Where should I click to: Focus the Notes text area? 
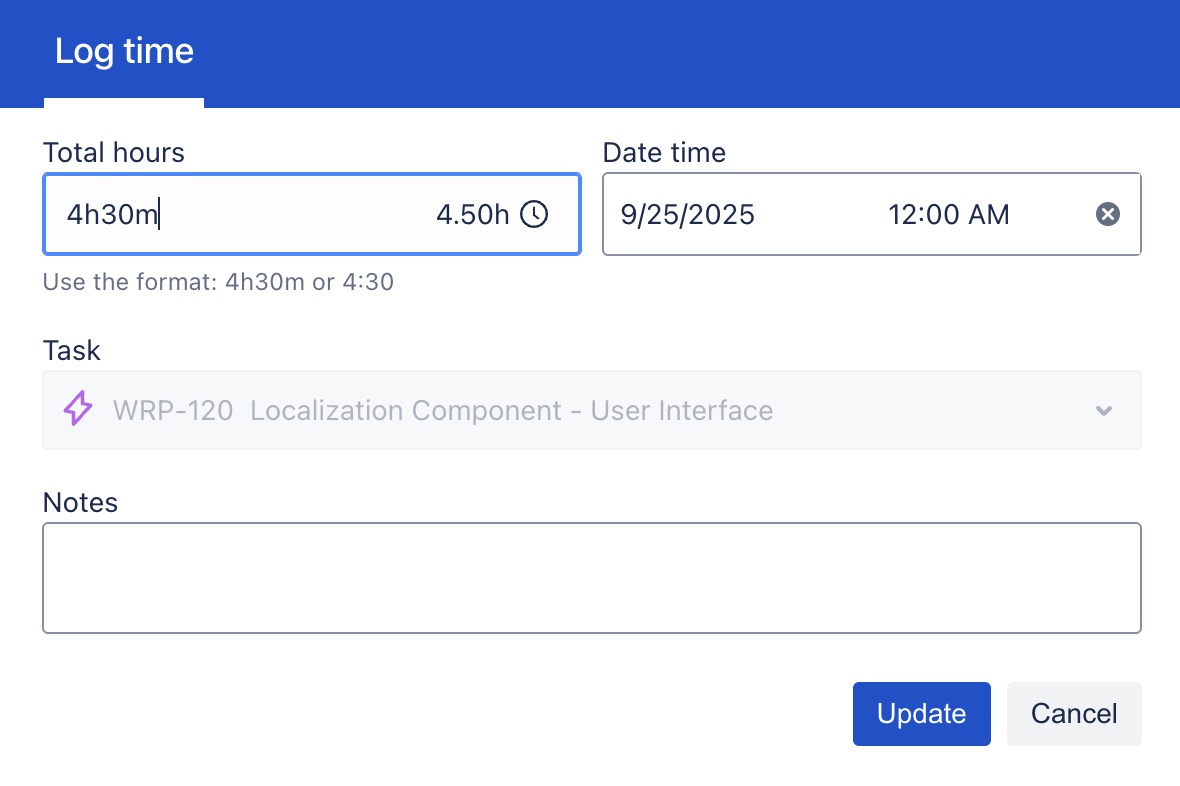point(591,578)
